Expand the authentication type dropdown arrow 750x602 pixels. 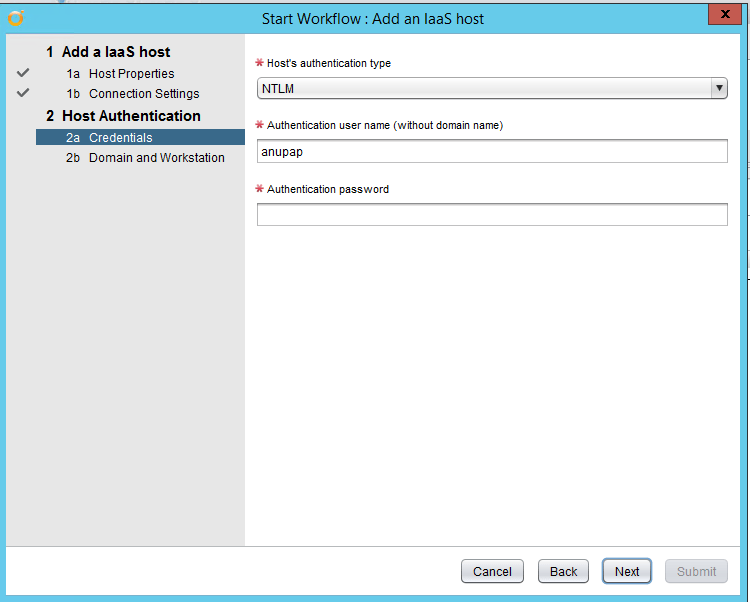tap(719, 89)
